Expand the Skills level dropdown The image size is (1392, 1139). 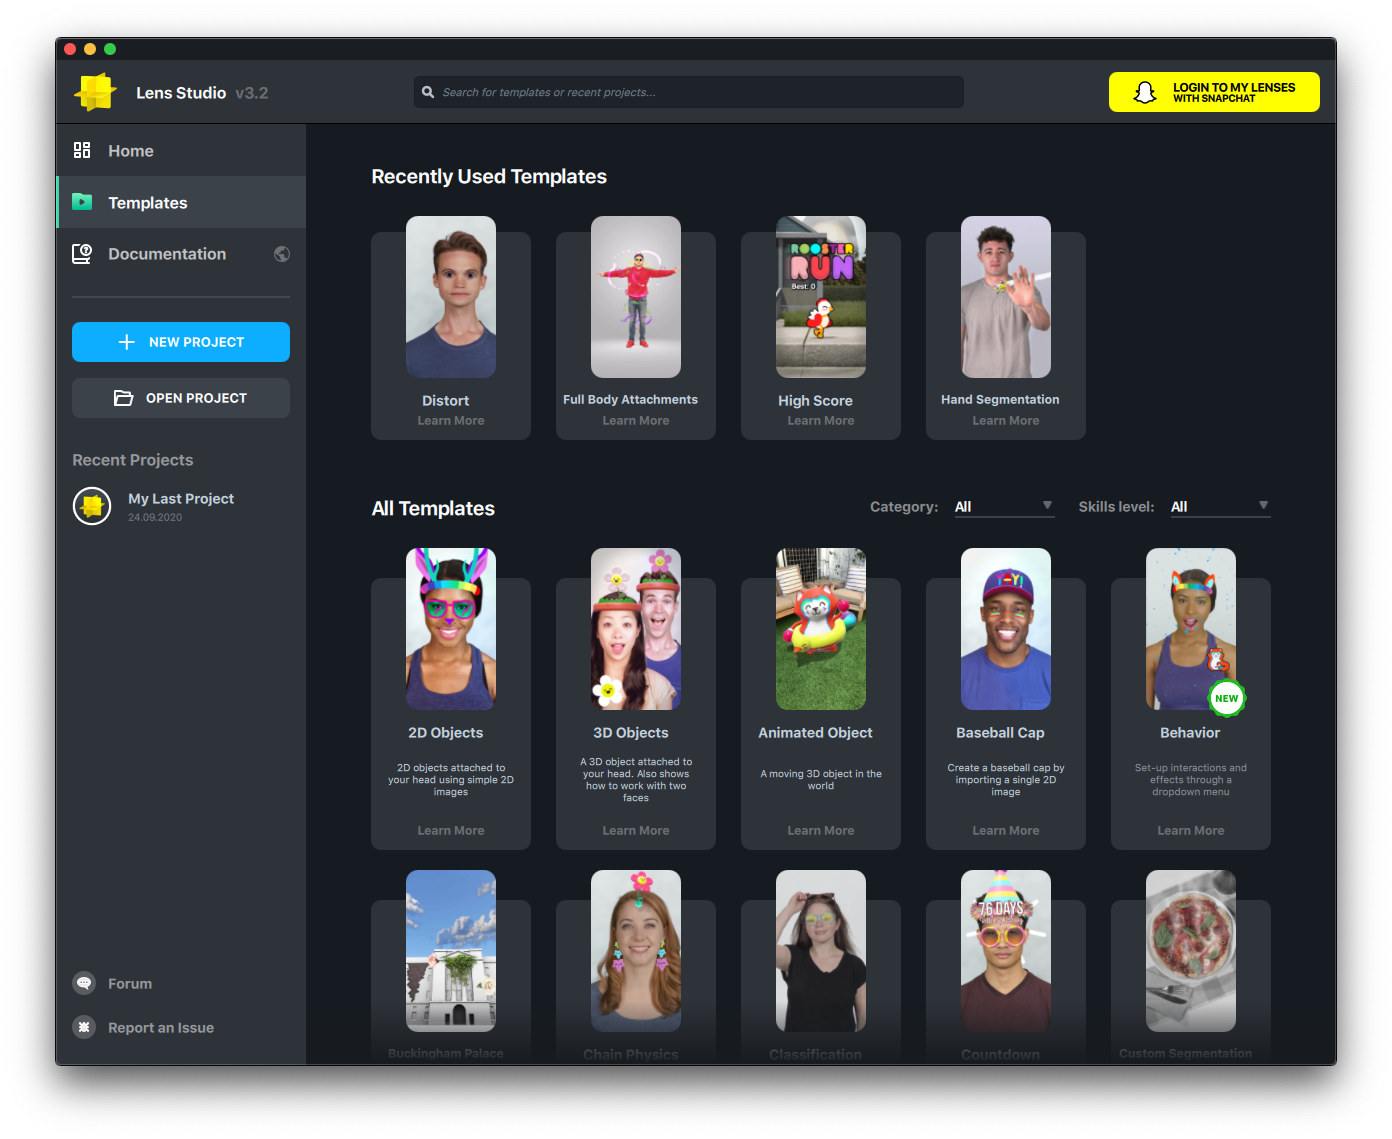click(x=1219, y=507)
